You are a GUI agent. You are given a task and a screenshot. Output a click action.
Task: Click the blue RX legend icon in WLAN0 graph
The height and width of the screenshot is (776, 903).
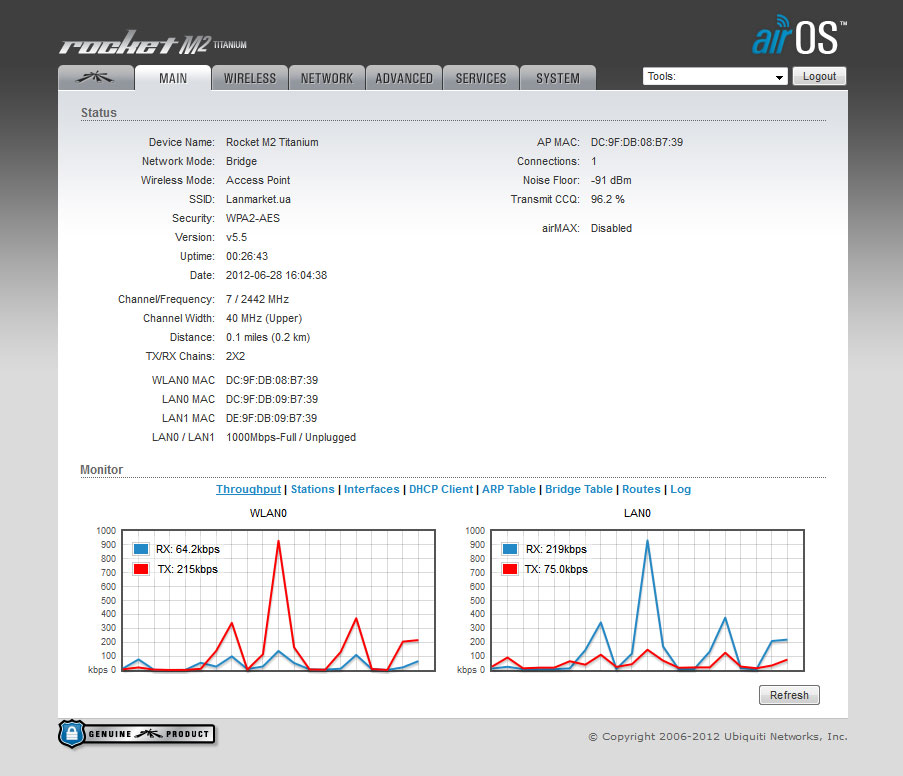[x=140, y=549]
